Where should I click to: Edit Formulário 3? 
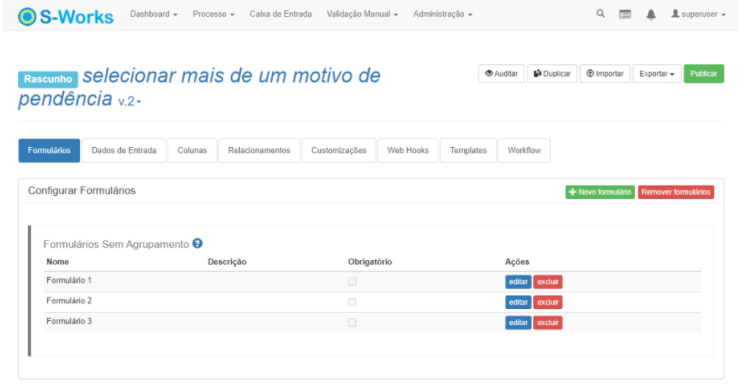click(518, 322)
